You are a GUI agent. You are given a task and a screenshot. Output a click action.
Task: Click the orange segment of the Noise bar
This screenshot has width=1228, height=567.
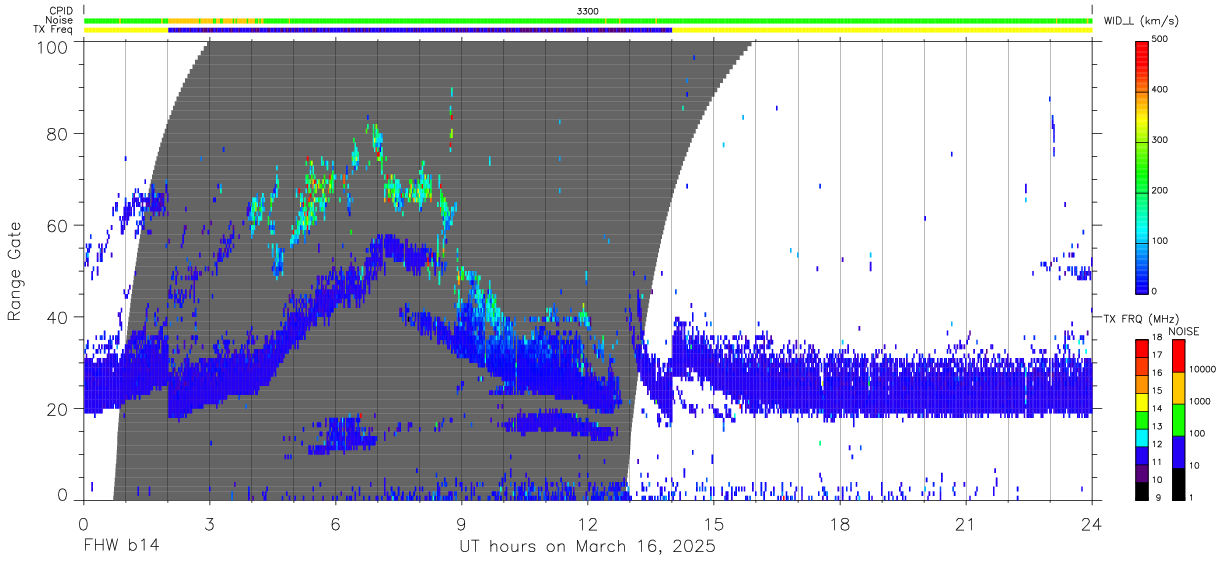click(213, 20)
